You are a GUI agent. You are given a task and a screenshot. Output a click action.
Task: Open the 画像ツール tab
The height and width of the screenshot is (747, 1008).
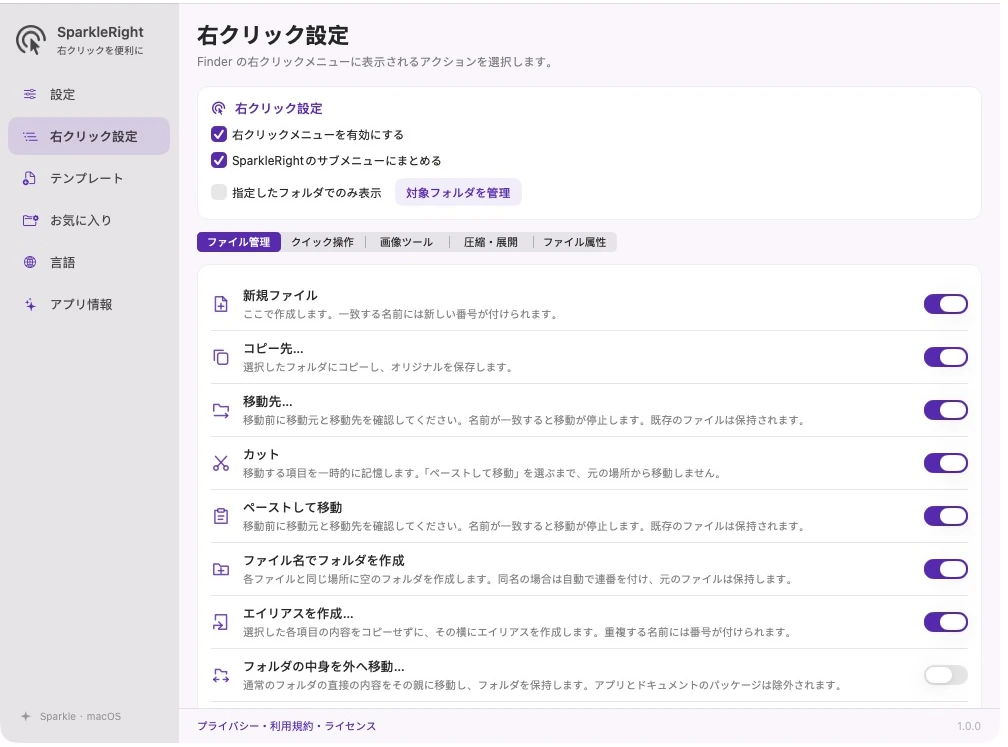pyautogui.click(x=406, y=242)
